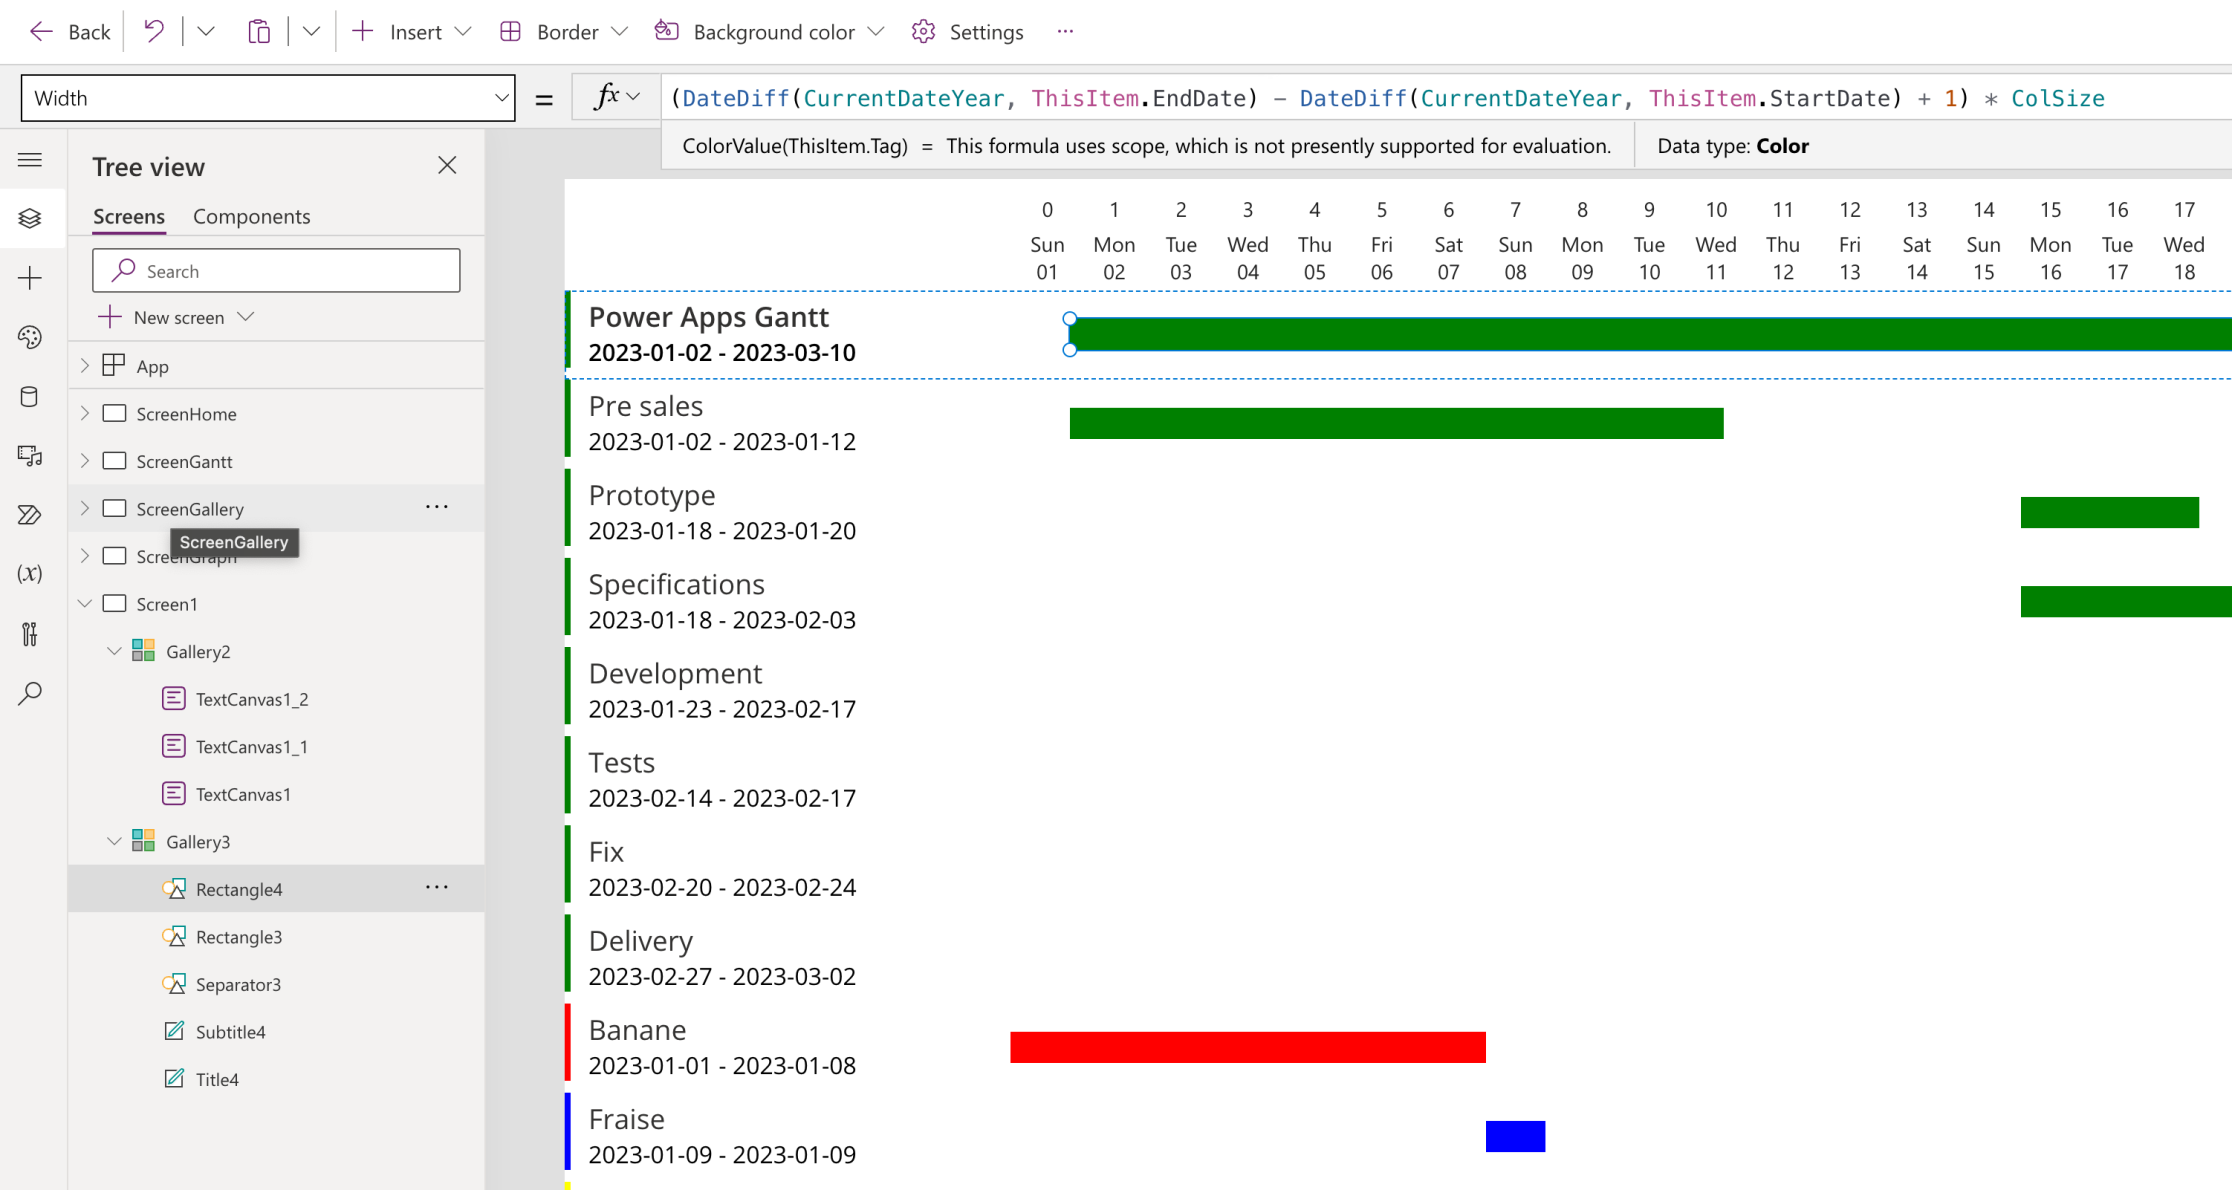
Task: Expand the ScreenHome tree node
Action: [x=85, y=413]
